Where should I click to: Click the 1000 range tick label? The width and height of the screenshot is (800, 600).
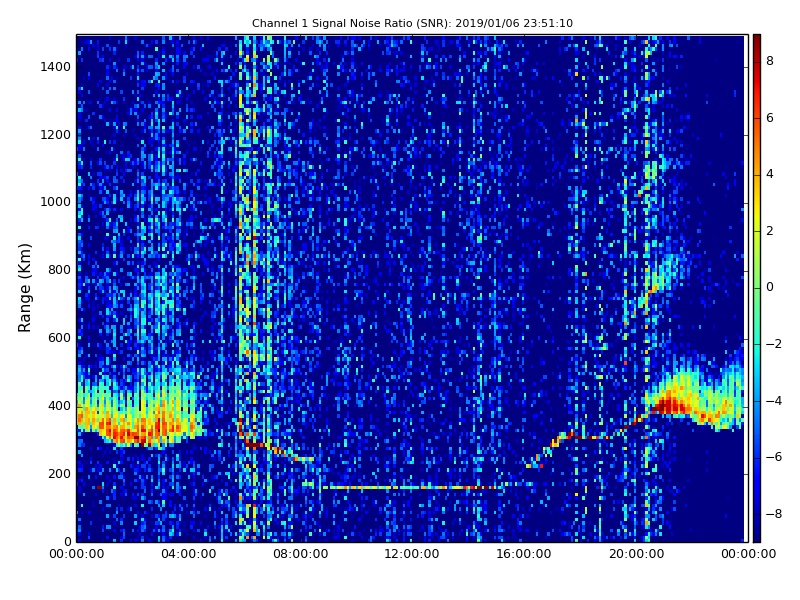(x=56, y=202)
